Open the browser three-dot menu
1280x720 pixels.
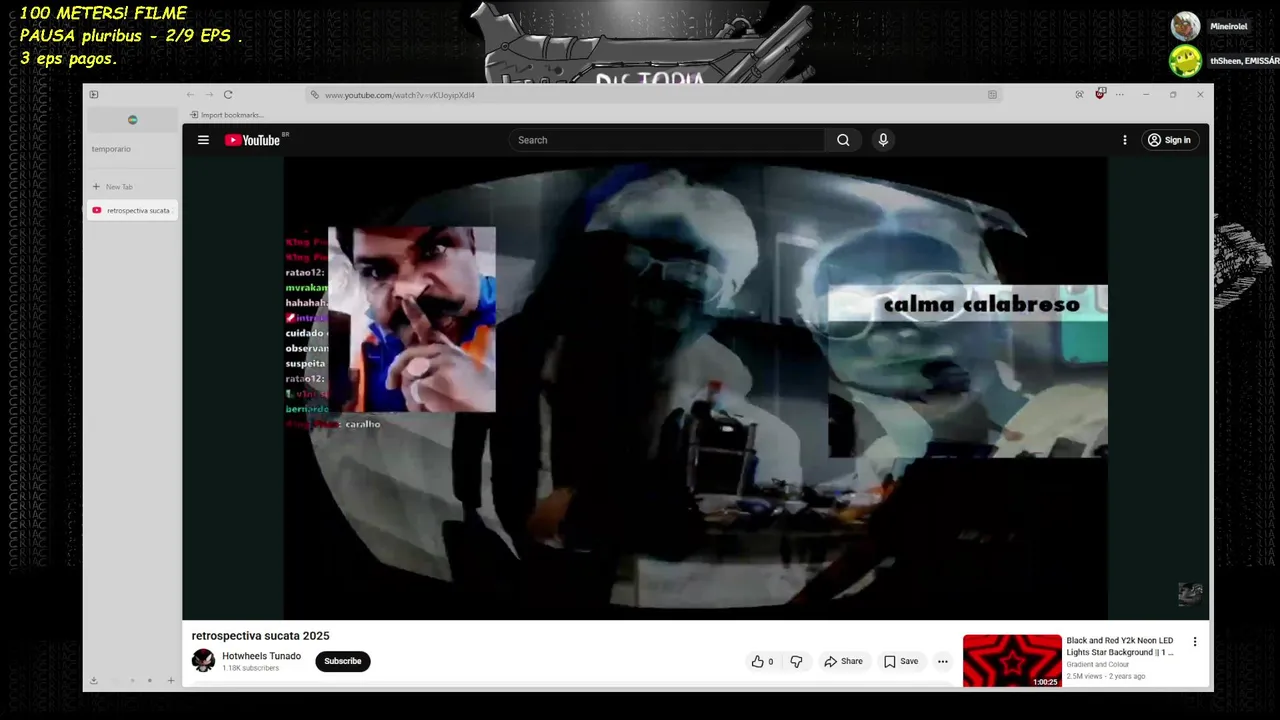(1119, 95)
